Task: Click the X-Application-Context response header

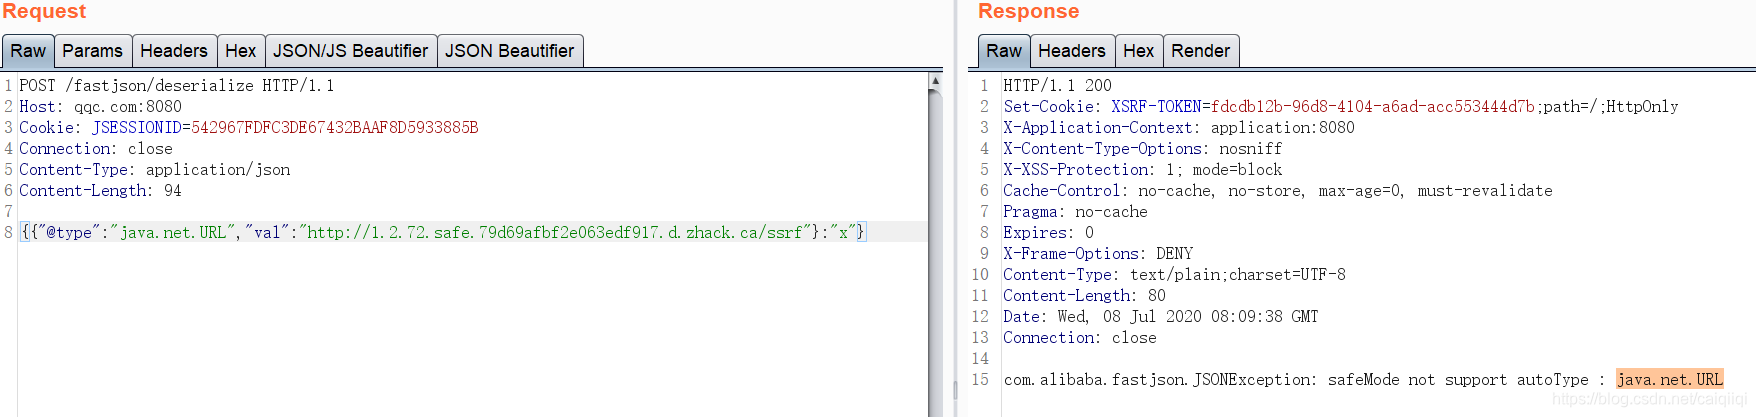Action: (1179, 128)
